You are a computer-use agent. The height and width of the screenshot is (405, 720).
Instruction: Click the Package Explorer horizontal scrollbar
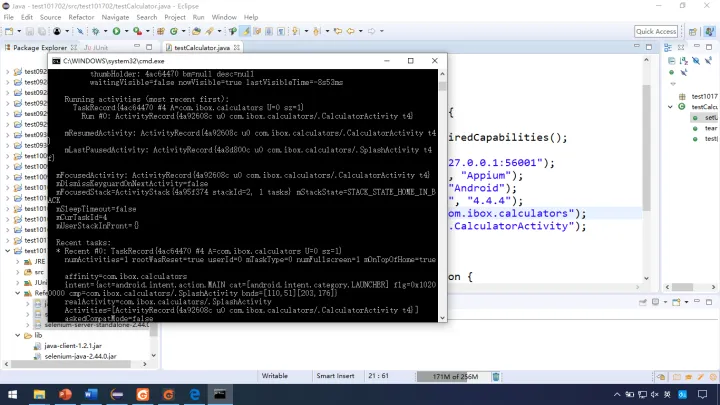(x=71, y=364)
